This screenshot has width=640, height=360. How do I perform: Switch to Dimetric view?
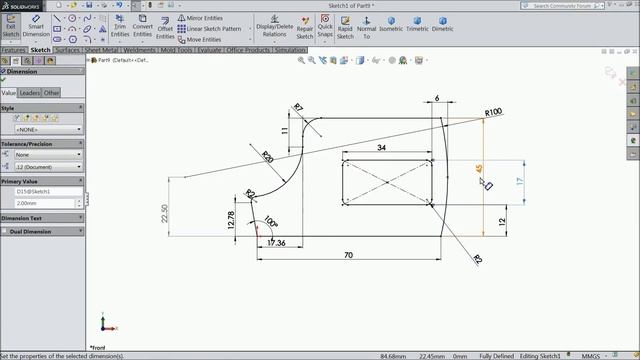442,24
